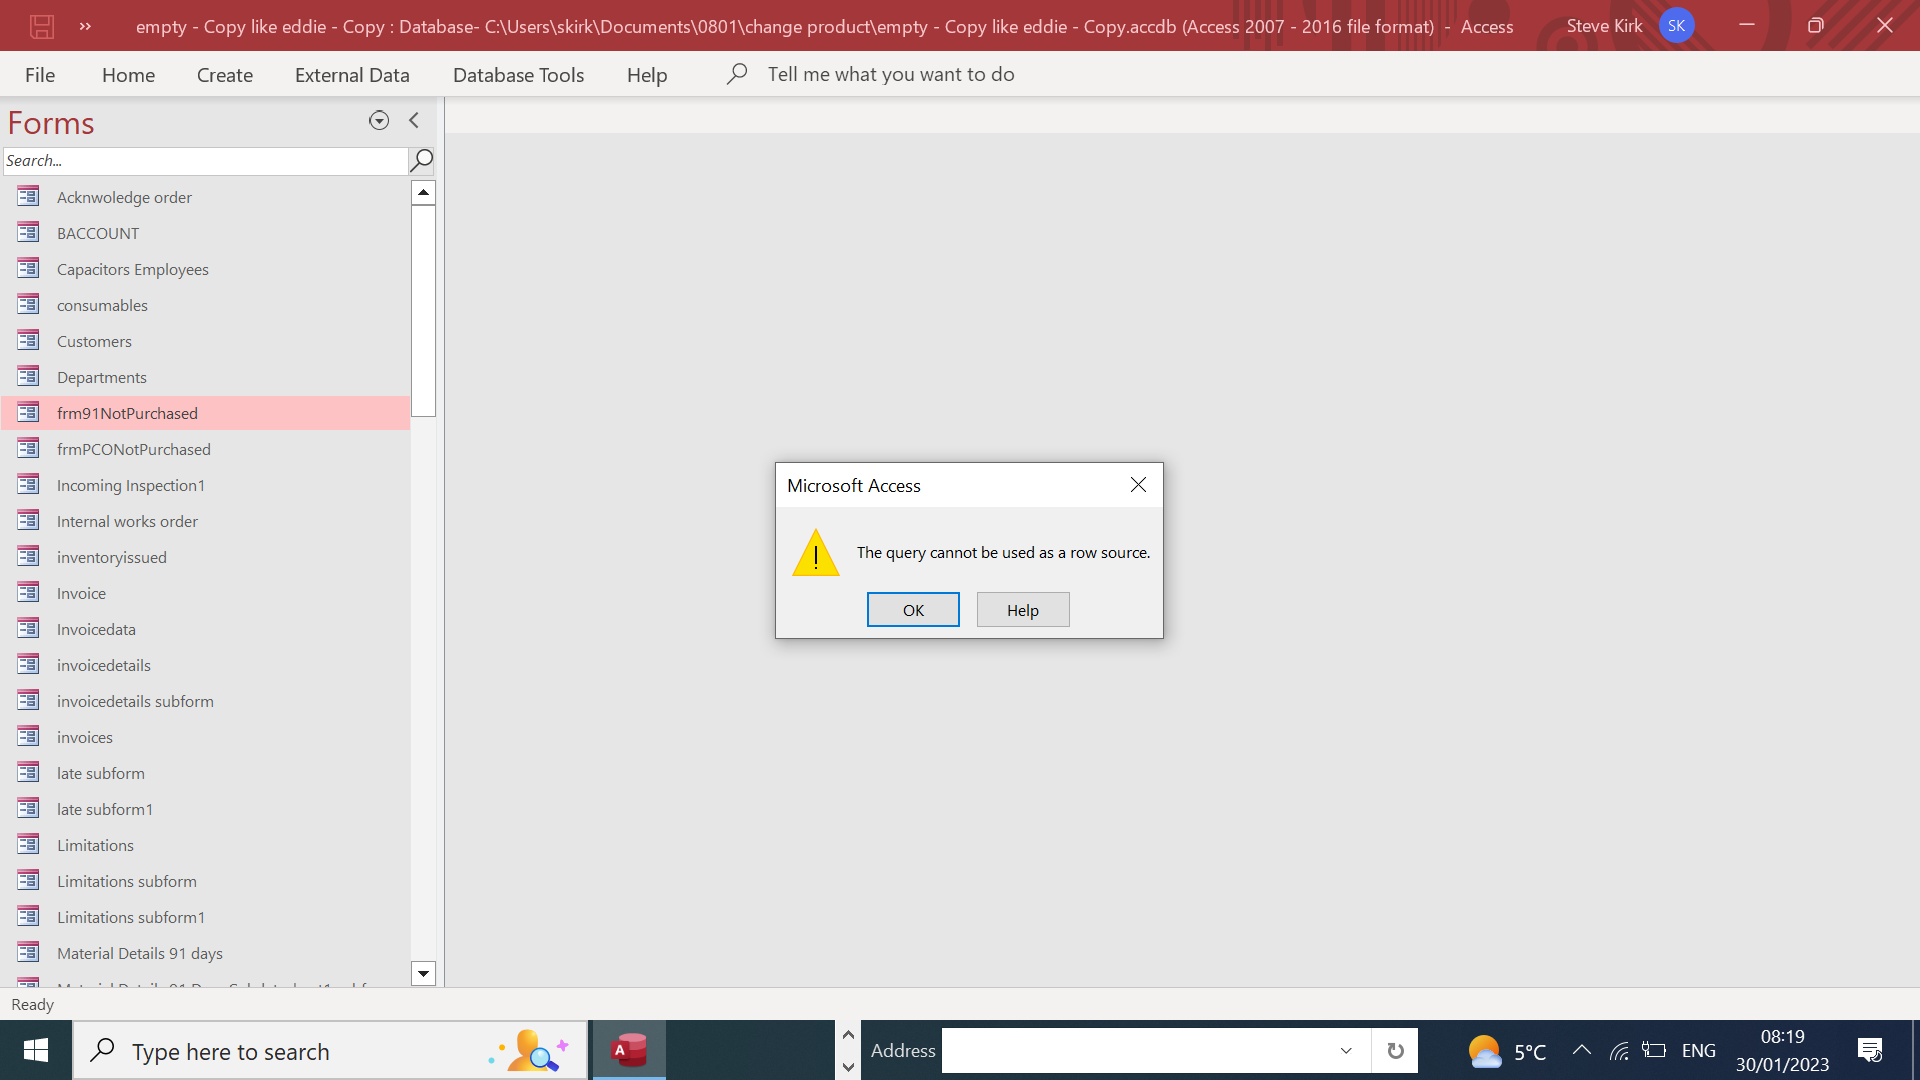Screen dimensions: 1920x1080
Task: Select the 'Limitations' form name
Action: coord(95,845)
